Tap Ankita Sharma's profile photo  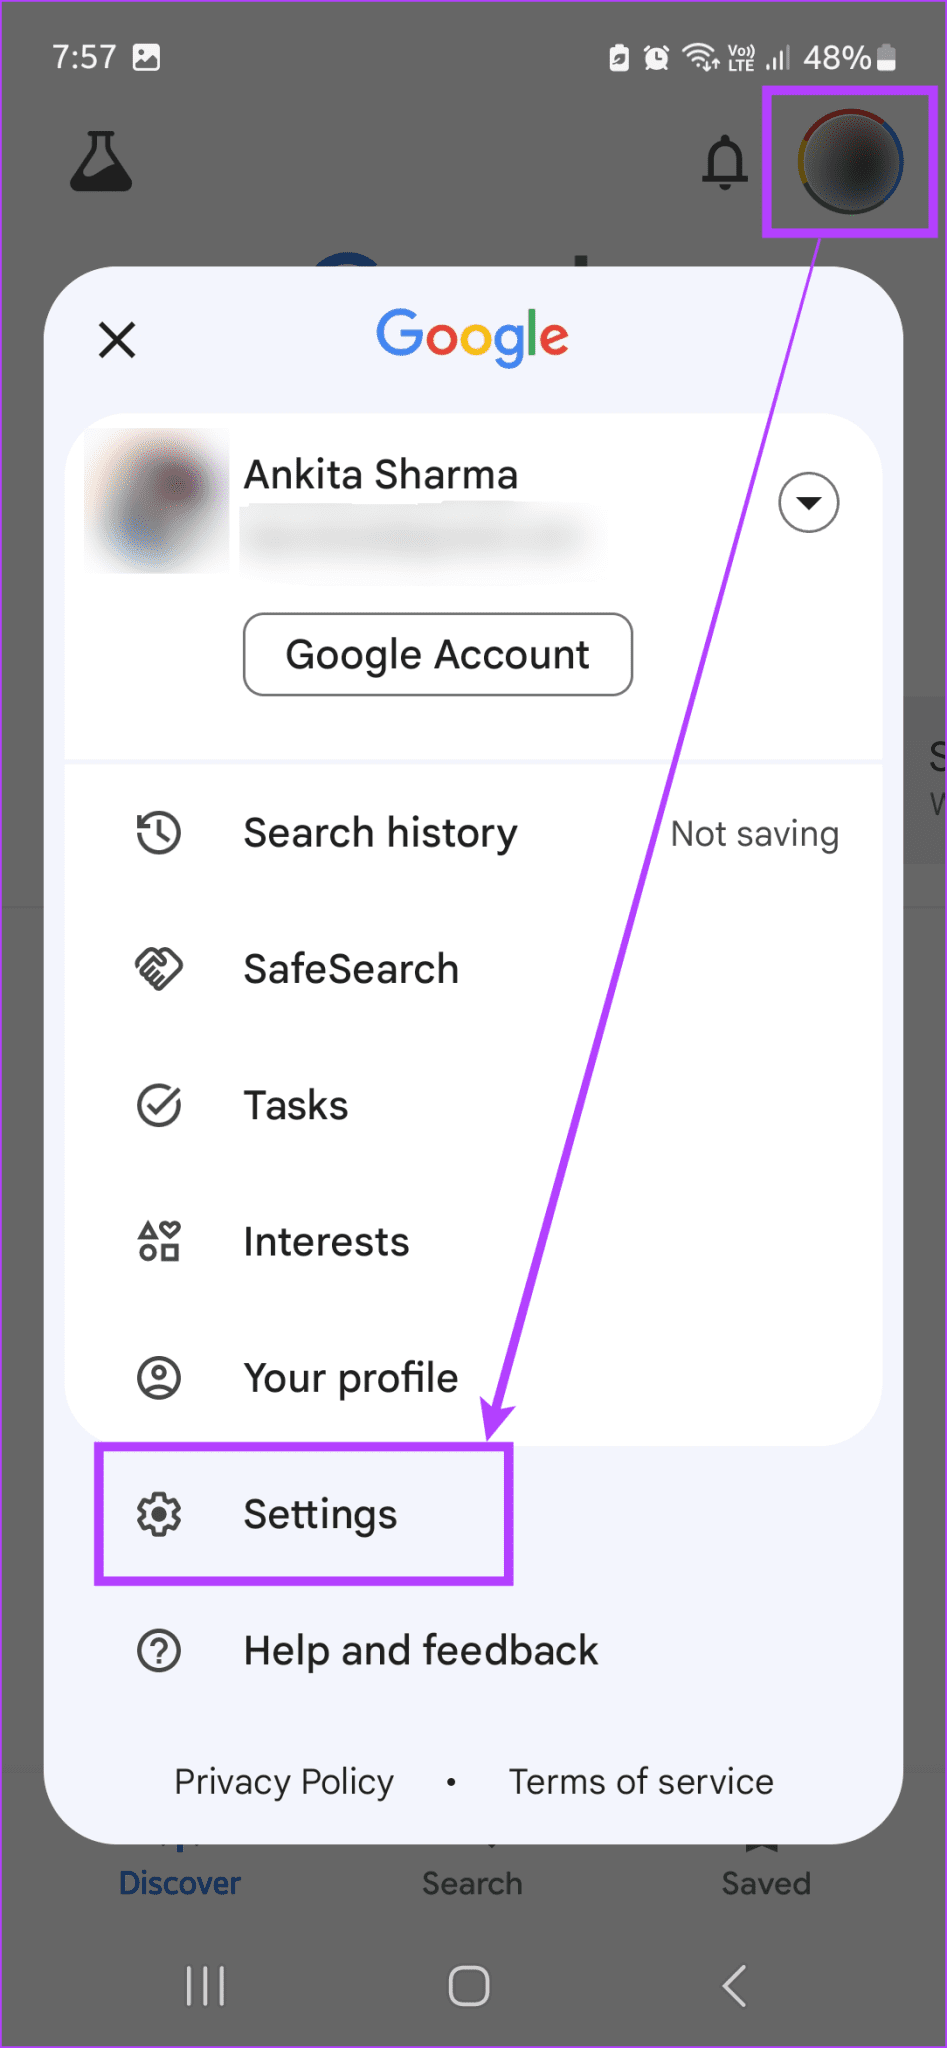point(157,501)
